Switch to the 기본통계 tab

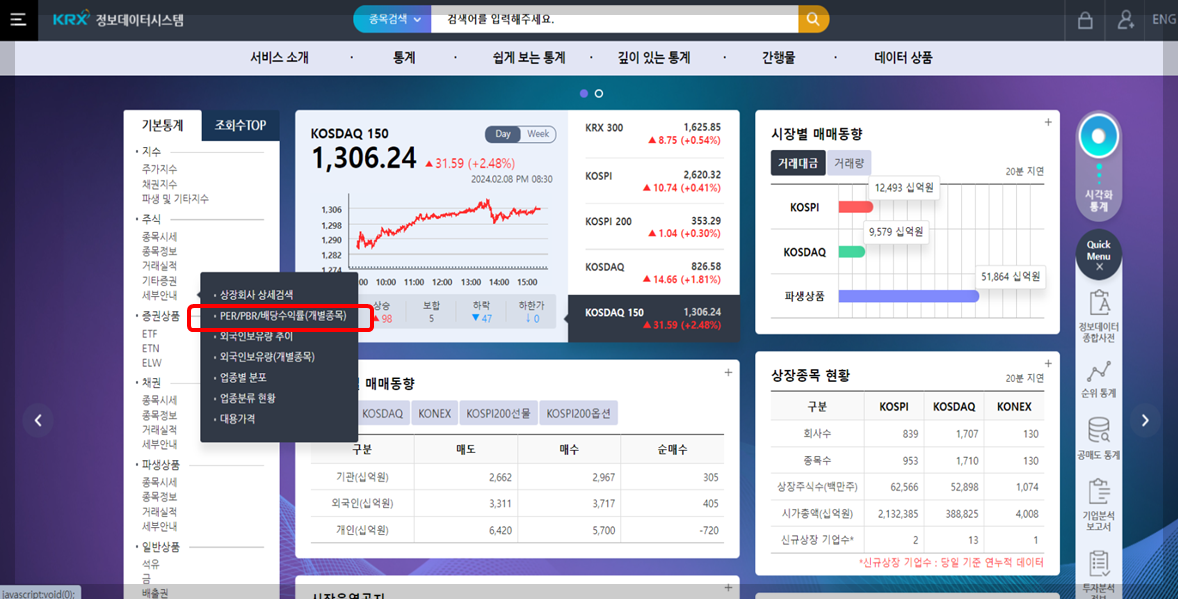click(x=163, y=126)
